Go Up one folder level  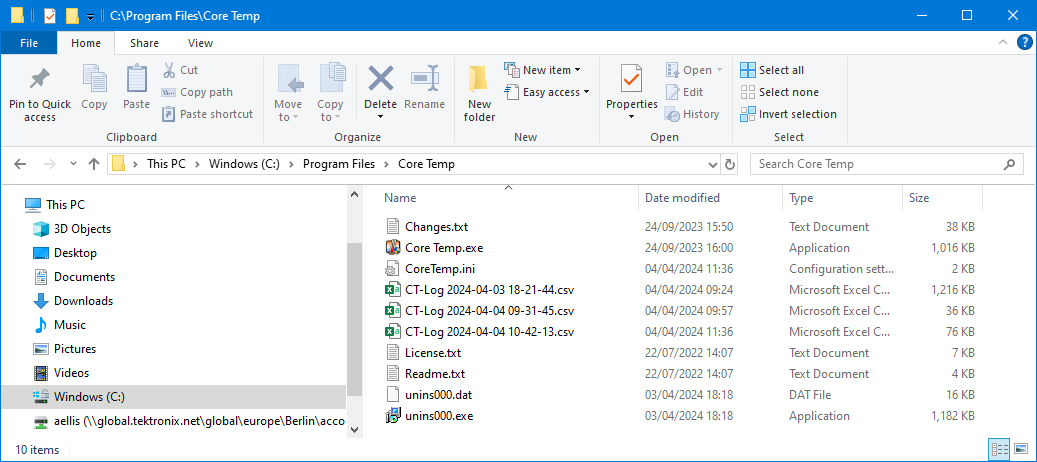pyautogui.click(x=94, y=164)
